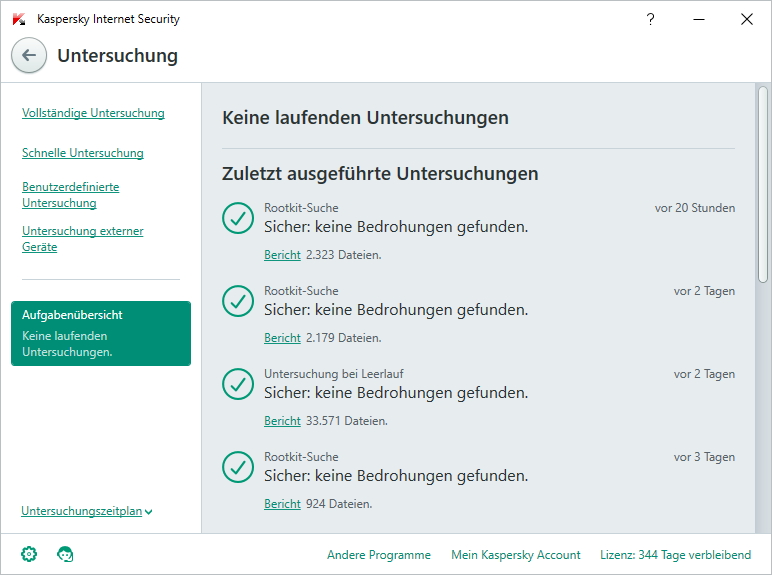Click the back arrow button
The image size is (772, 575).
29,55
